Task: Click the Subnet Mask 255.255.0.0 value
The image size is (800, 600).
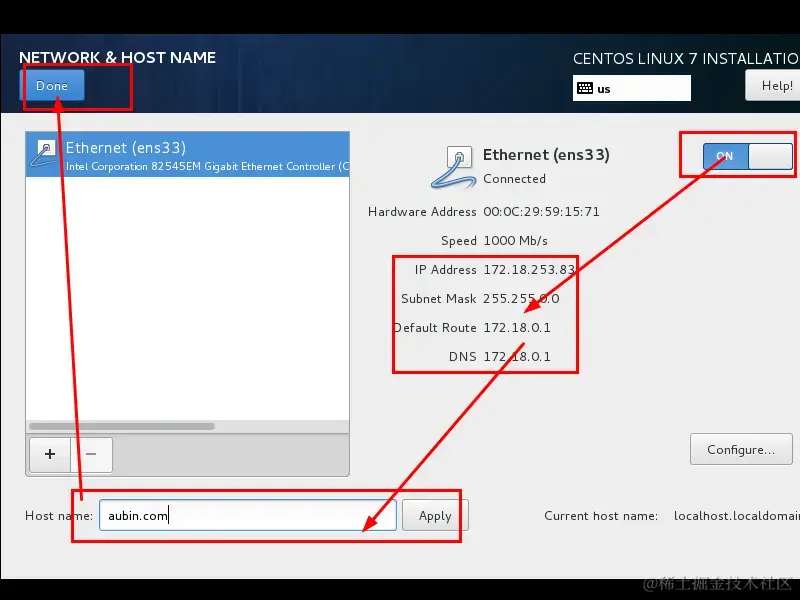Action: [x=521, y=298]
